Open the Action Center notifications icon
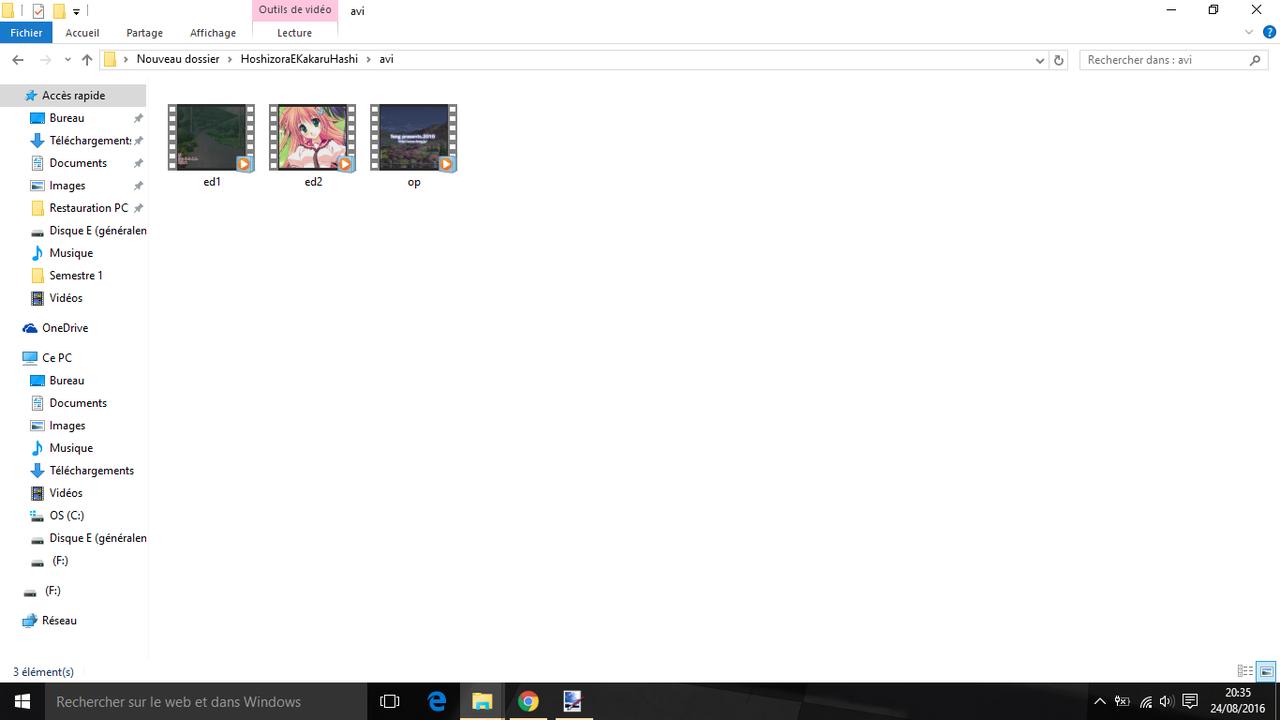The image size is (1280, 720). click(x=1190, y=701)
